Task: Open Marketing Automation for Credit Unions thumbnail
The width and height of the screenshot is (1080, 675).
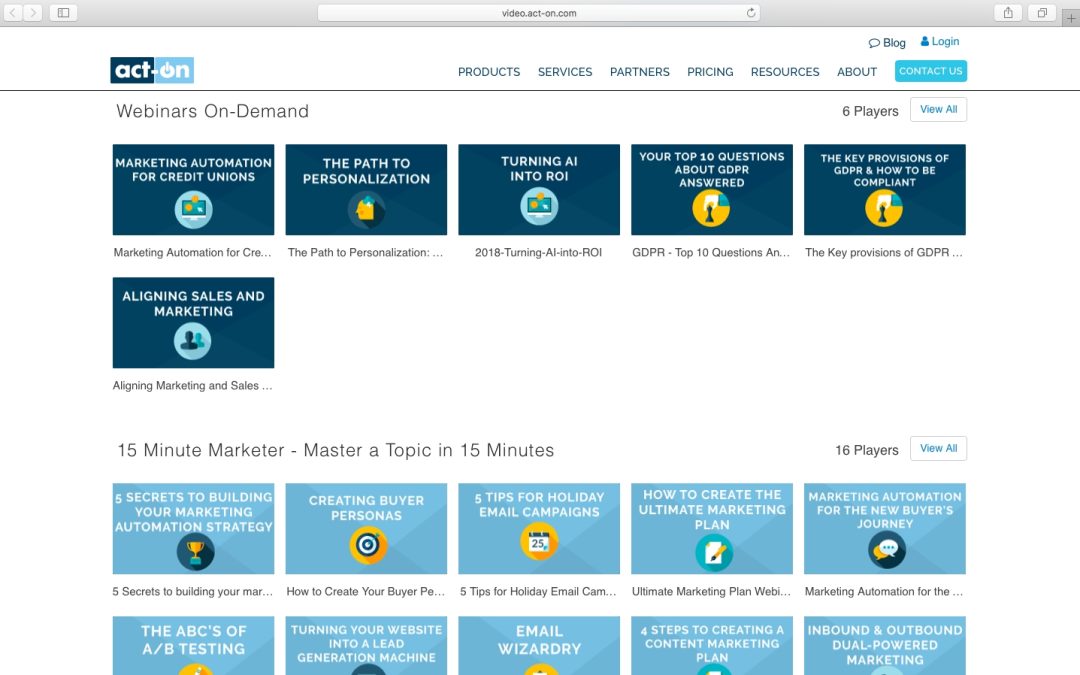Action: pos(194,189)
